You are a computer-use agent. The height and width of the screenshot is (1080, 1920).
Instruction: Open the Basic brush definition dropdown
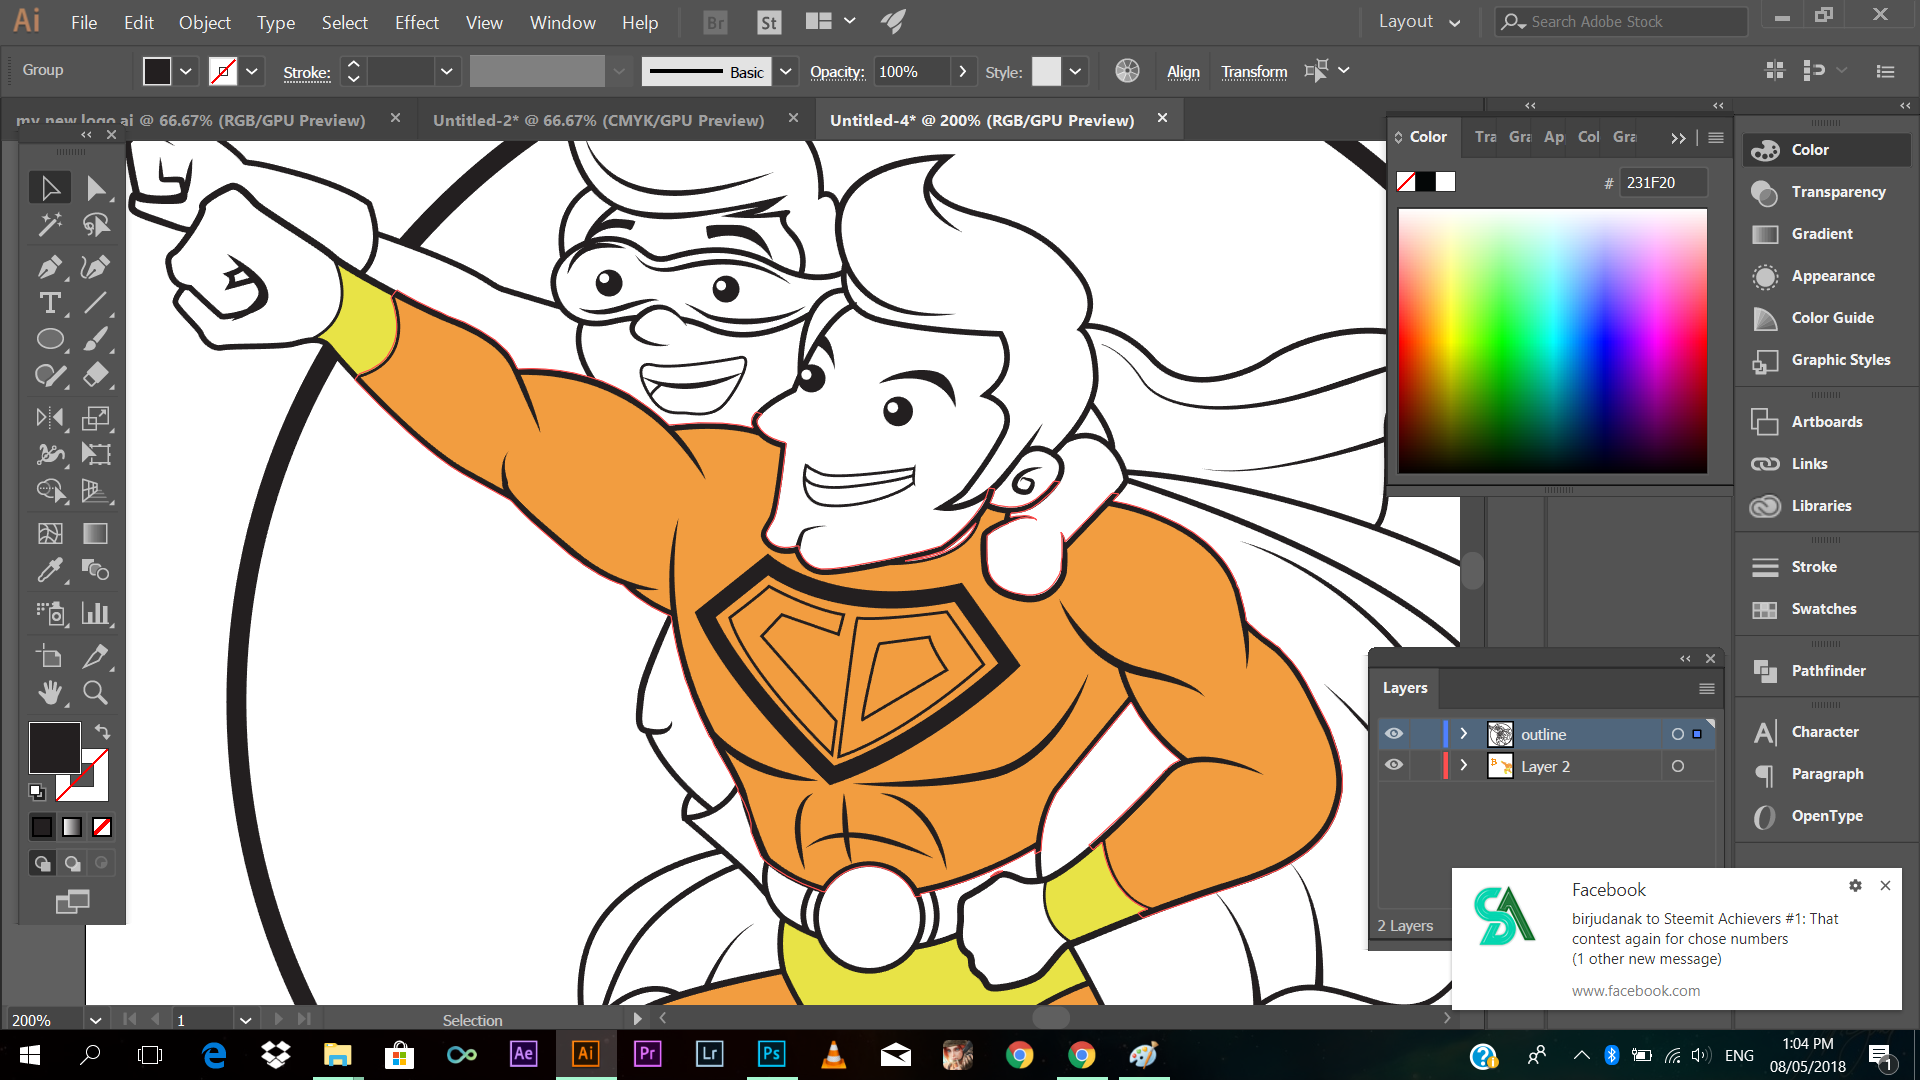(786, 71)
